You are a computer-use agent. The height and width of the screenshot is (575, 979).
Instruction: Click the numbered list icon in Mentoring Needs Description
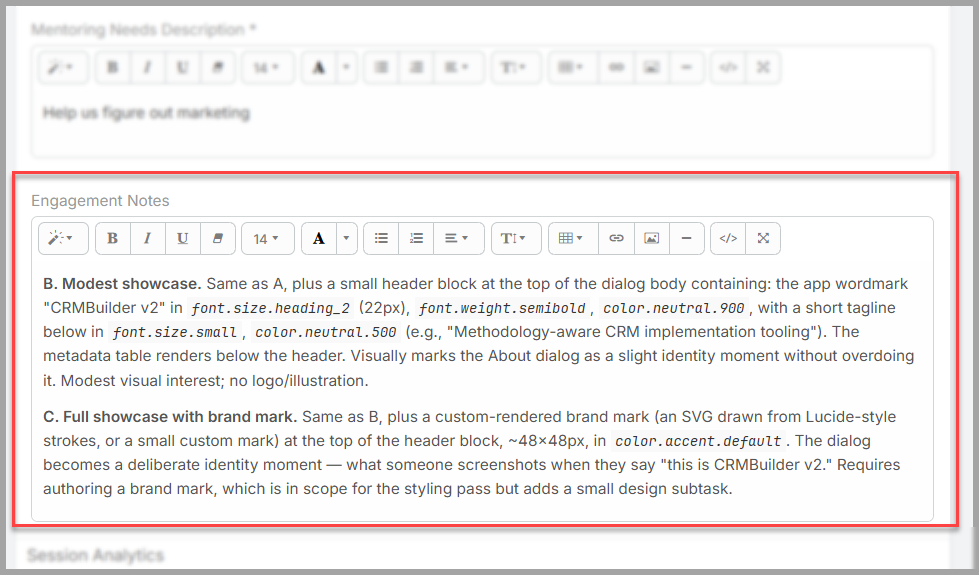coord(416,67)
